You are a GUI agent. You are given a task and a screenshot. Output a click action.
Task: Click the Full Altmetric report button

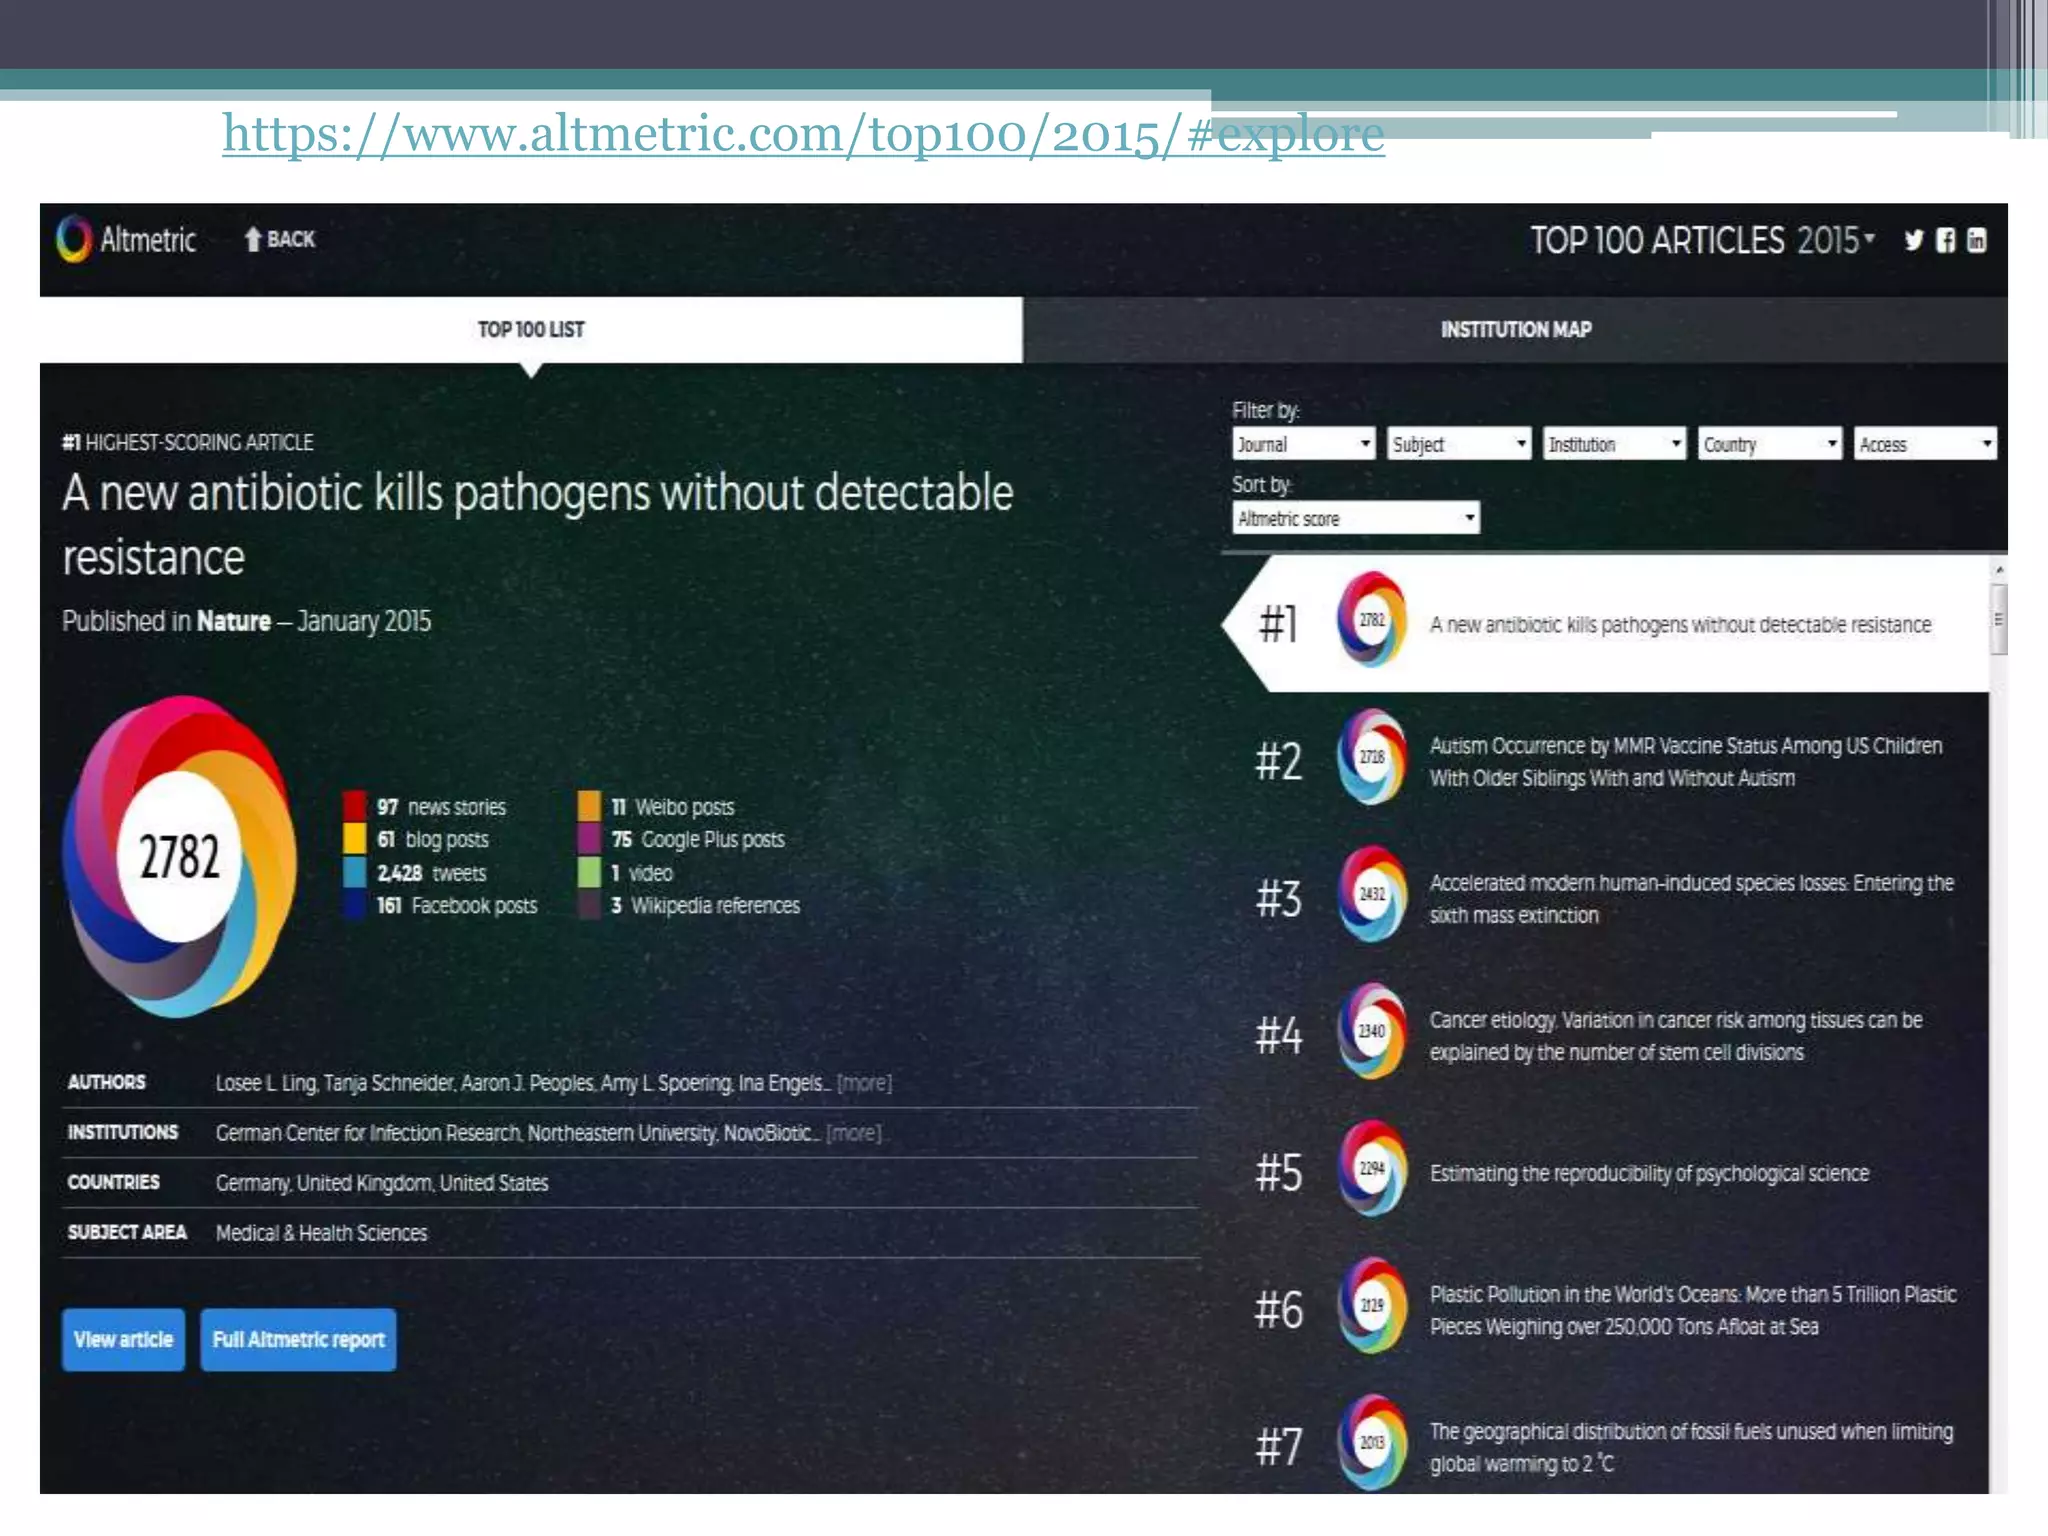pos(298,1339)
